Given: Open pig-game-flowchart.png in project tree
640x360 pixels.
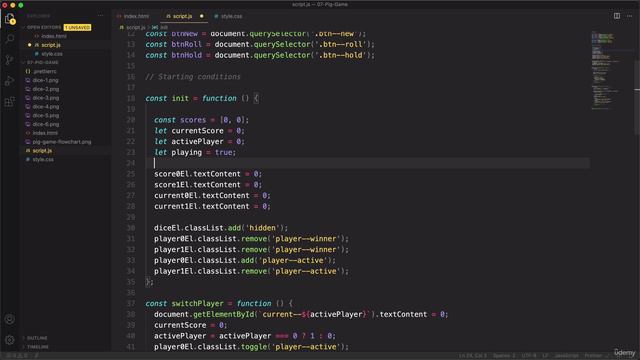Looking at the screenshot, I should (62, 142).
